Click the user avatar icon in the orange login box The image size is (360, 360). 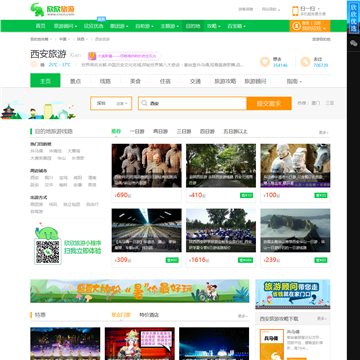[x=296, y=26]
